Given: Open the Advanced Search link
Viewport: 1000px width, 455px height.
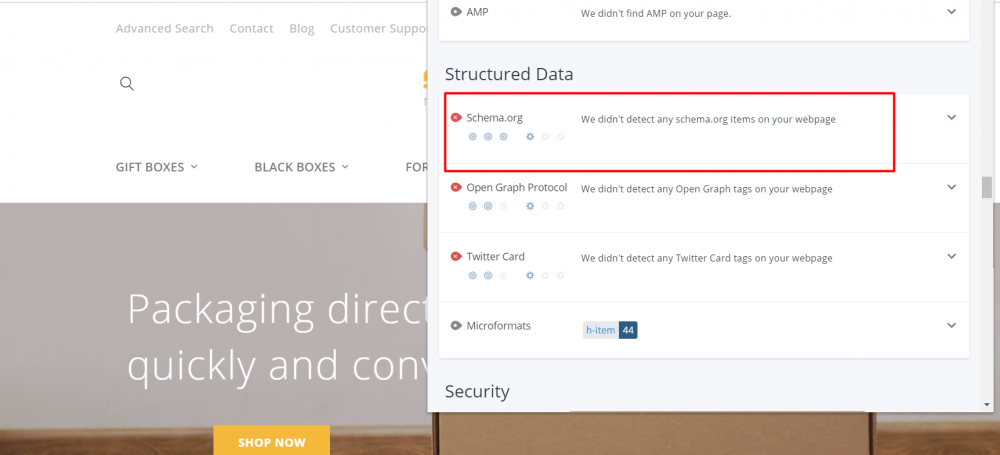Looking at the screenshot, I should point(165,29).
